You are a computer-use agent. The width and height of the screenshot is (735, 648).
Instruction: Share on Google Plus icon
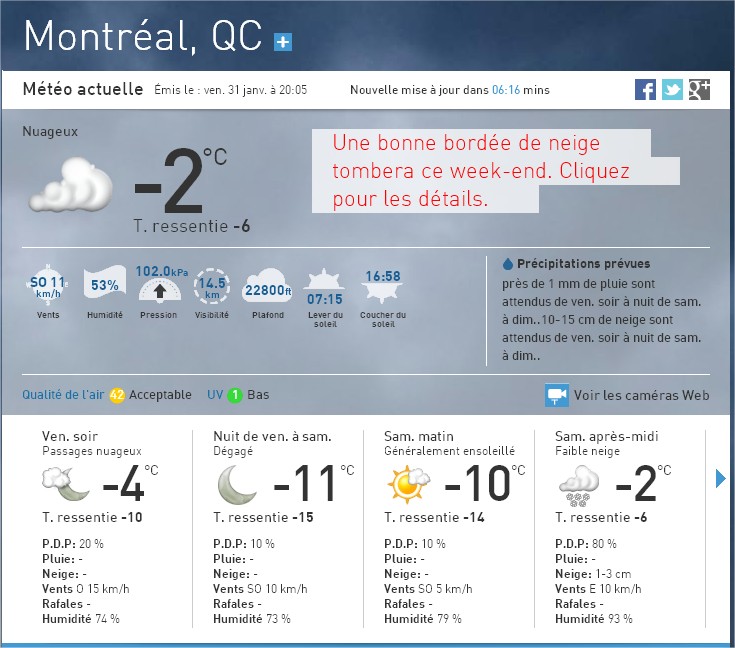[x=699, y=89]
